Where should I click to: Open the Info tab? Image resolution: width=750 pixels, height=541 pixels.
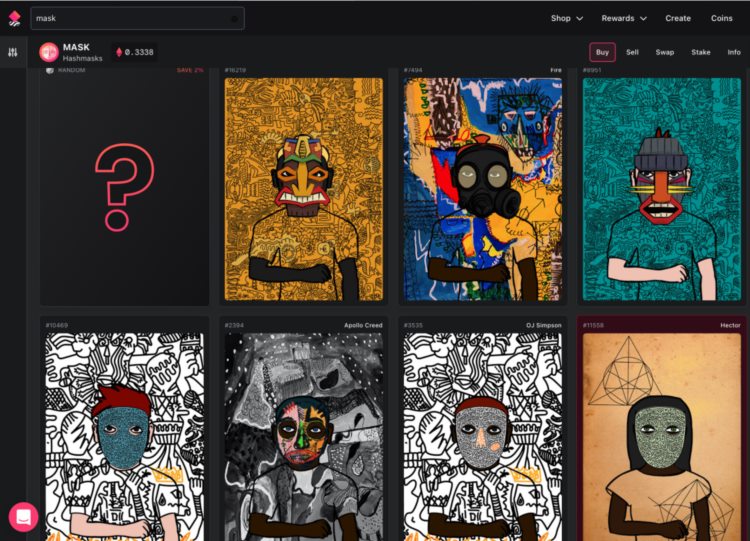pyautogui.click(x=733, y=52)
